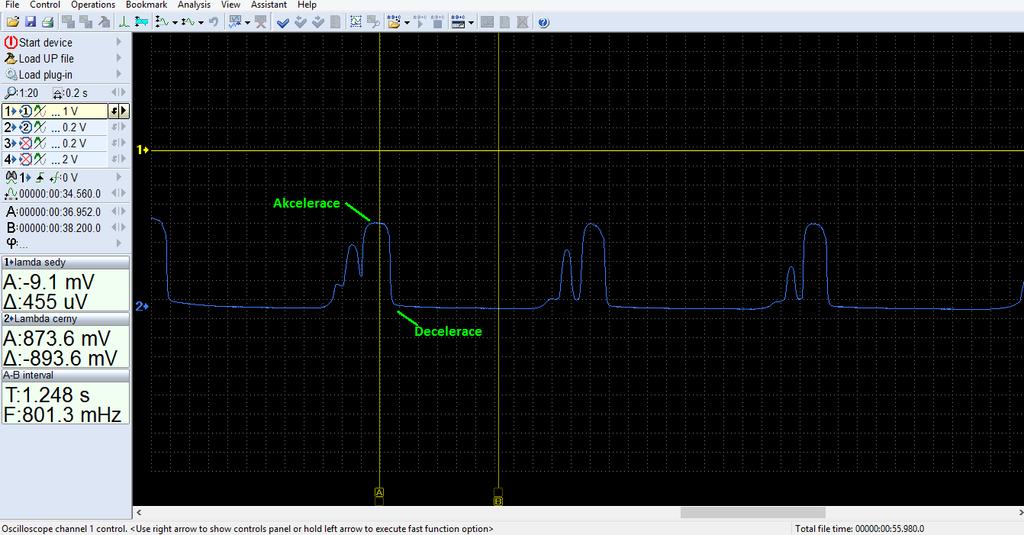
Task: Click cursor A handle at bottom of graph
Action: point(379,493)
